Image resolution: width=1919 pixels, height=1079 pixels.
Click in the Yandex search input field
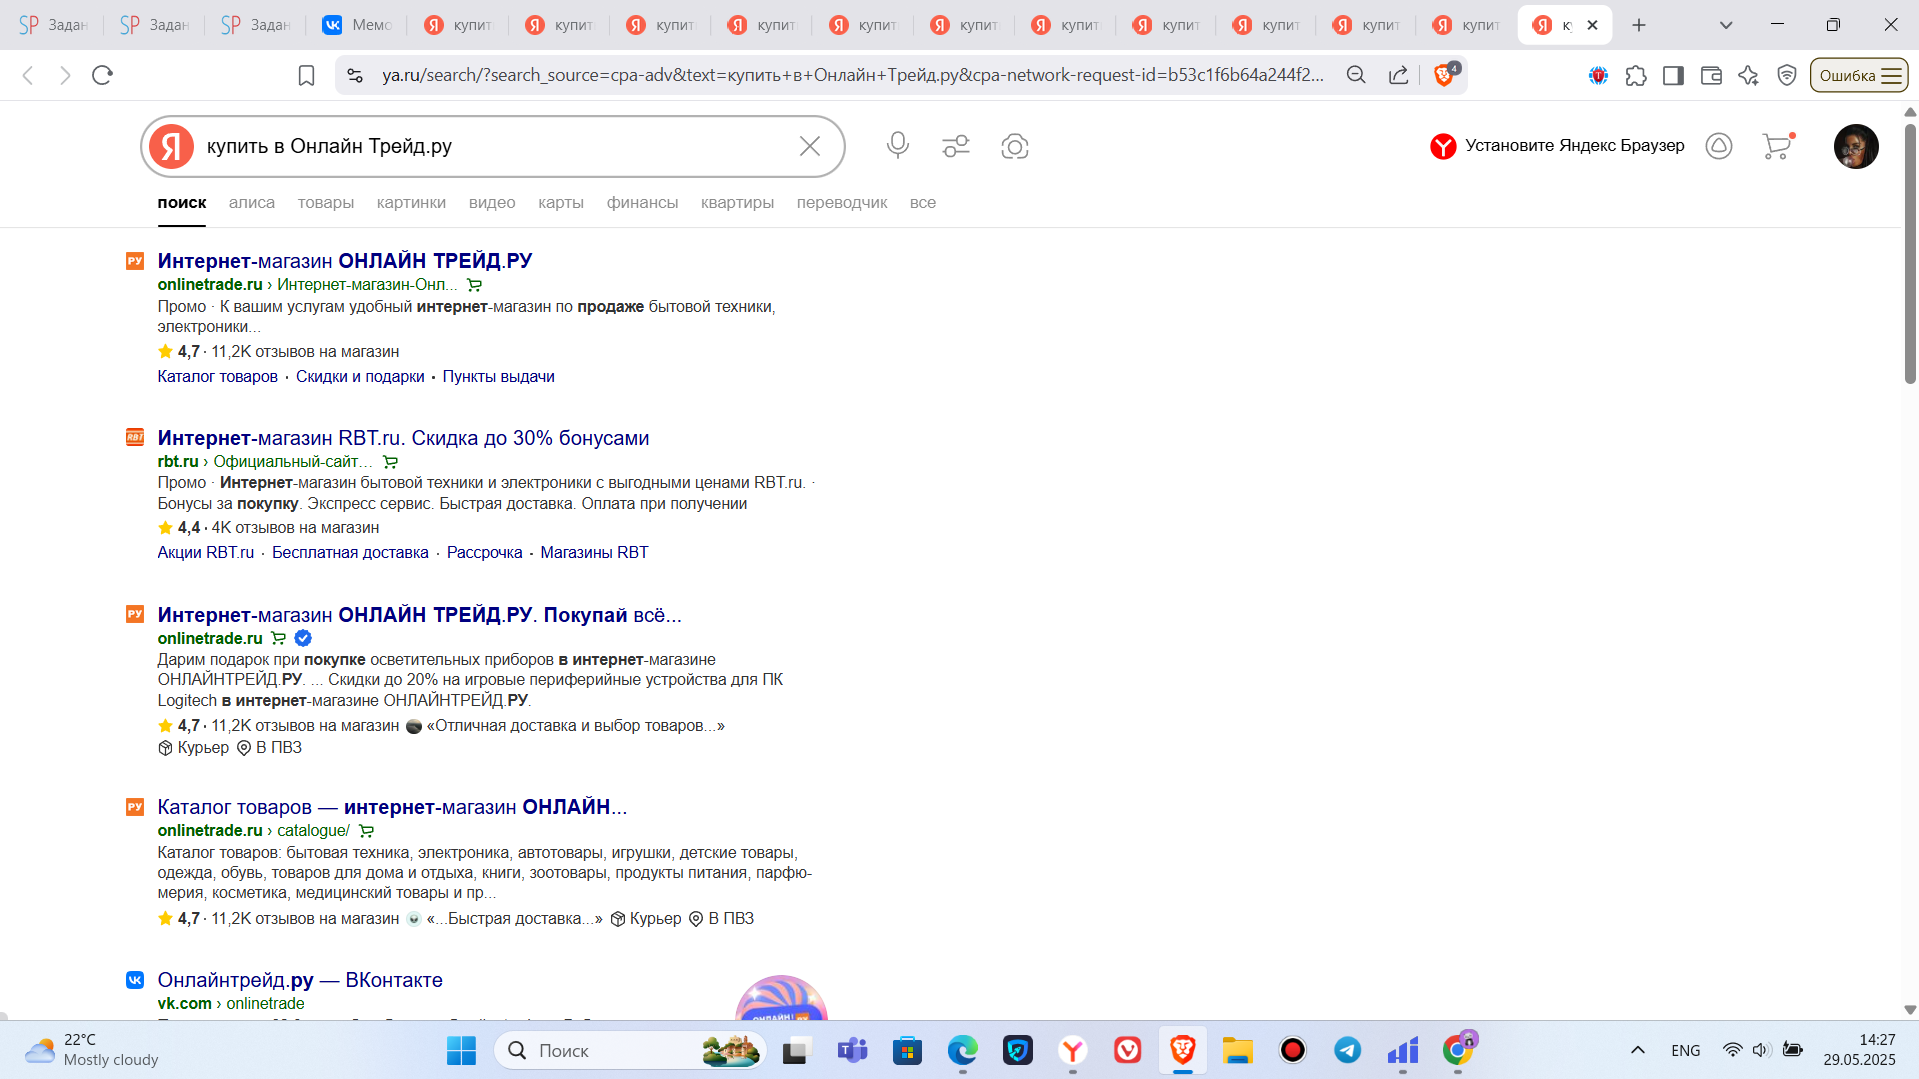coord(495,146)
